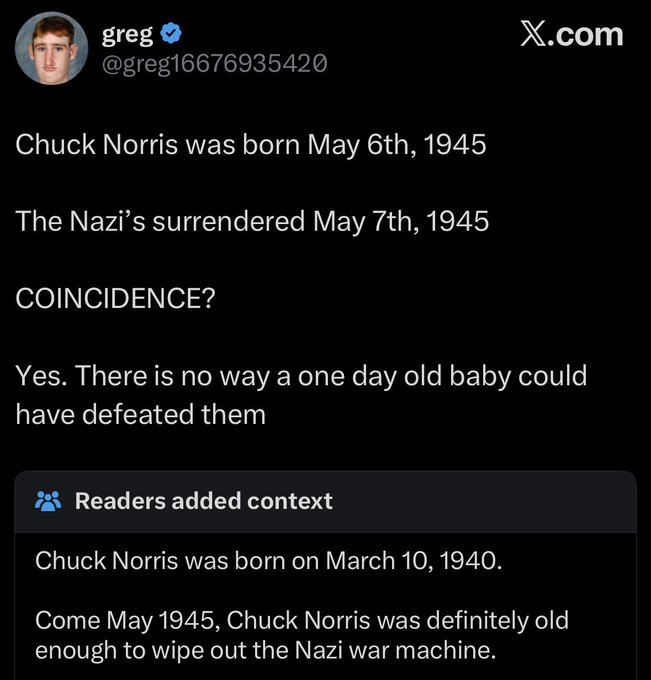Click "Chuck Norris was born on" in readers' note

(176, 561)
